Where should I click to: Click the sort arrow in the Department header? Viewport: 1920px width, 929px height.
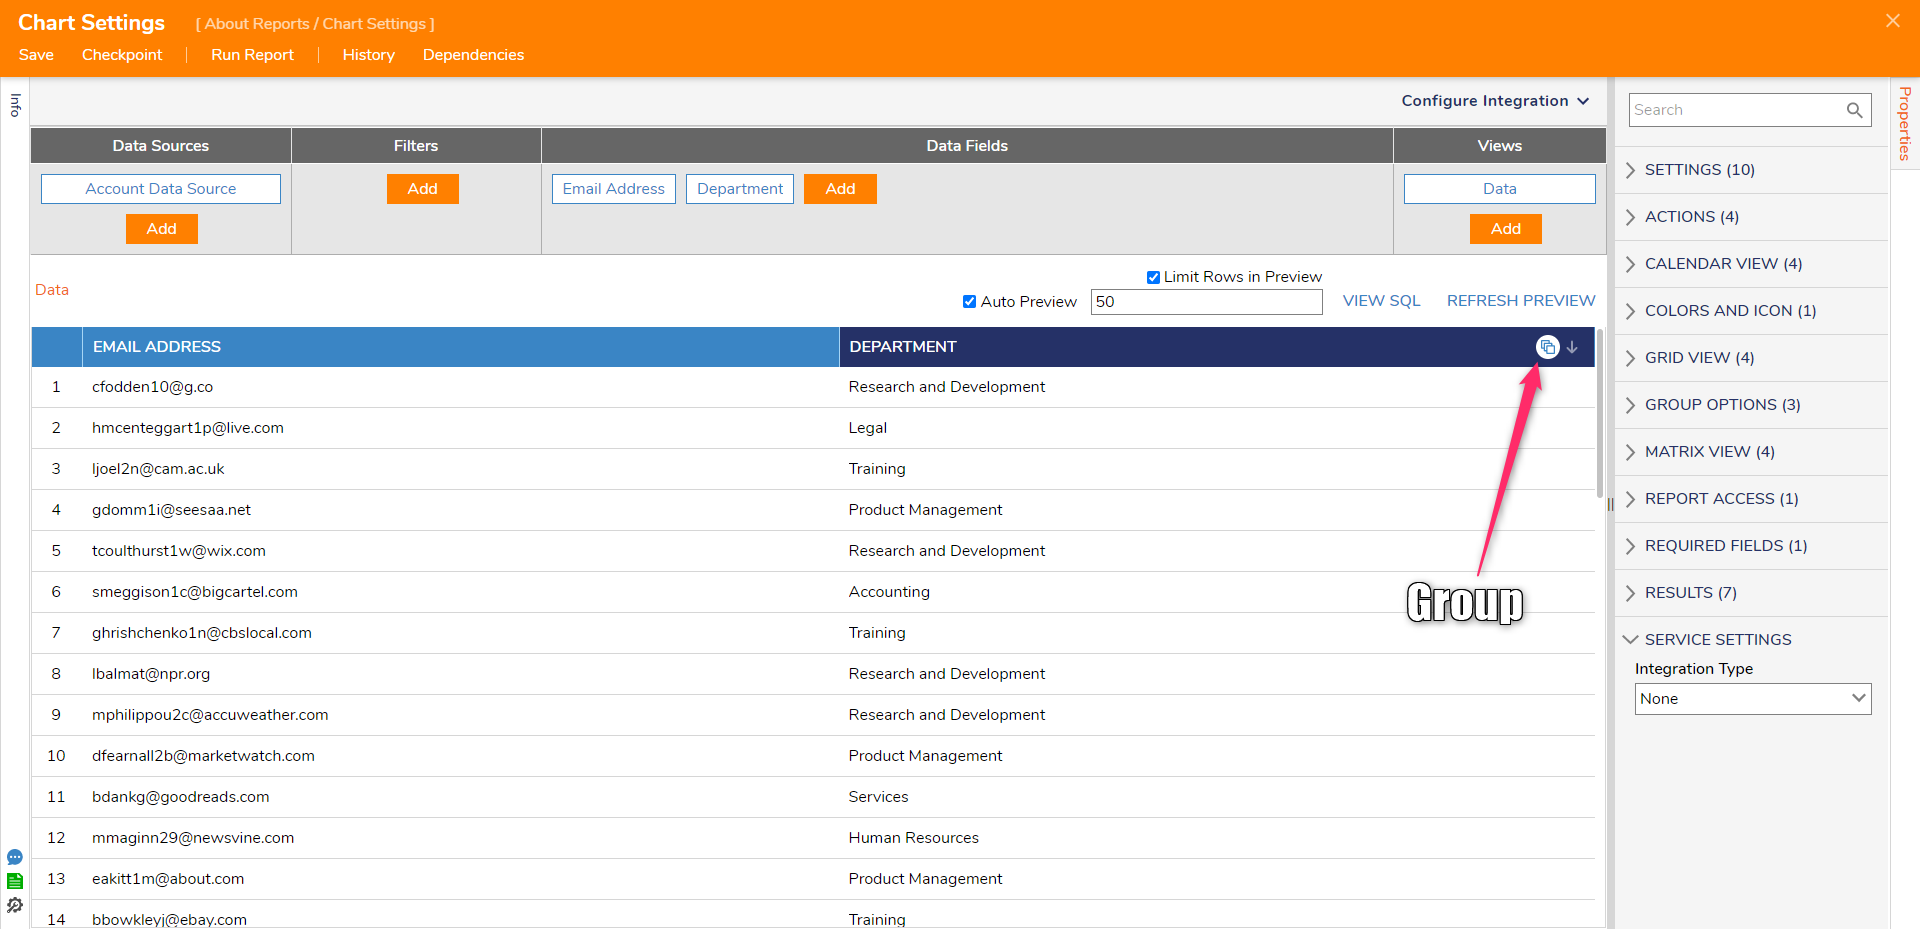click(x=1572, y=347)
